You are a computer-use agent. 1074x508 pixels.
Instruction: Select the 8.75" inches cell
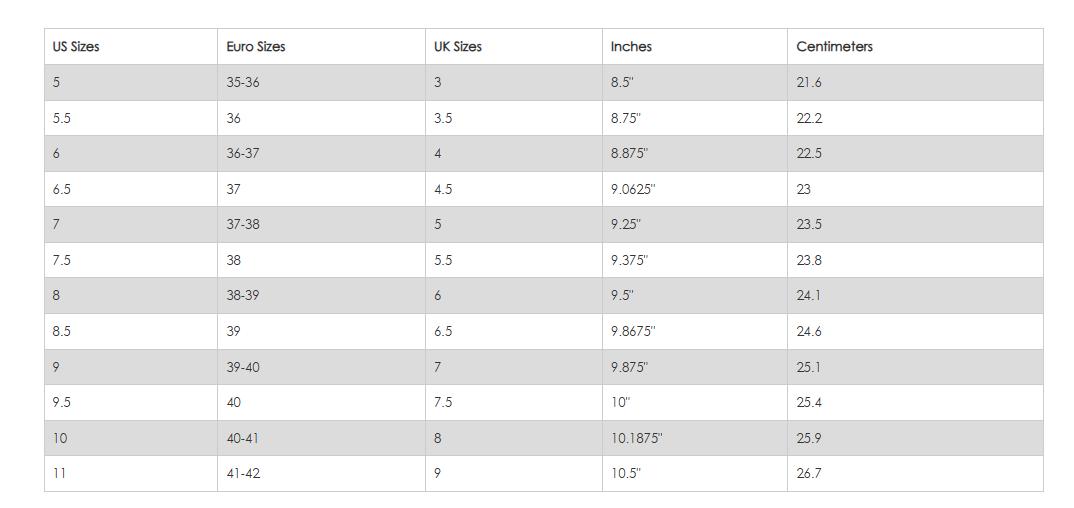pyautogui.click(x=626, y=118)
